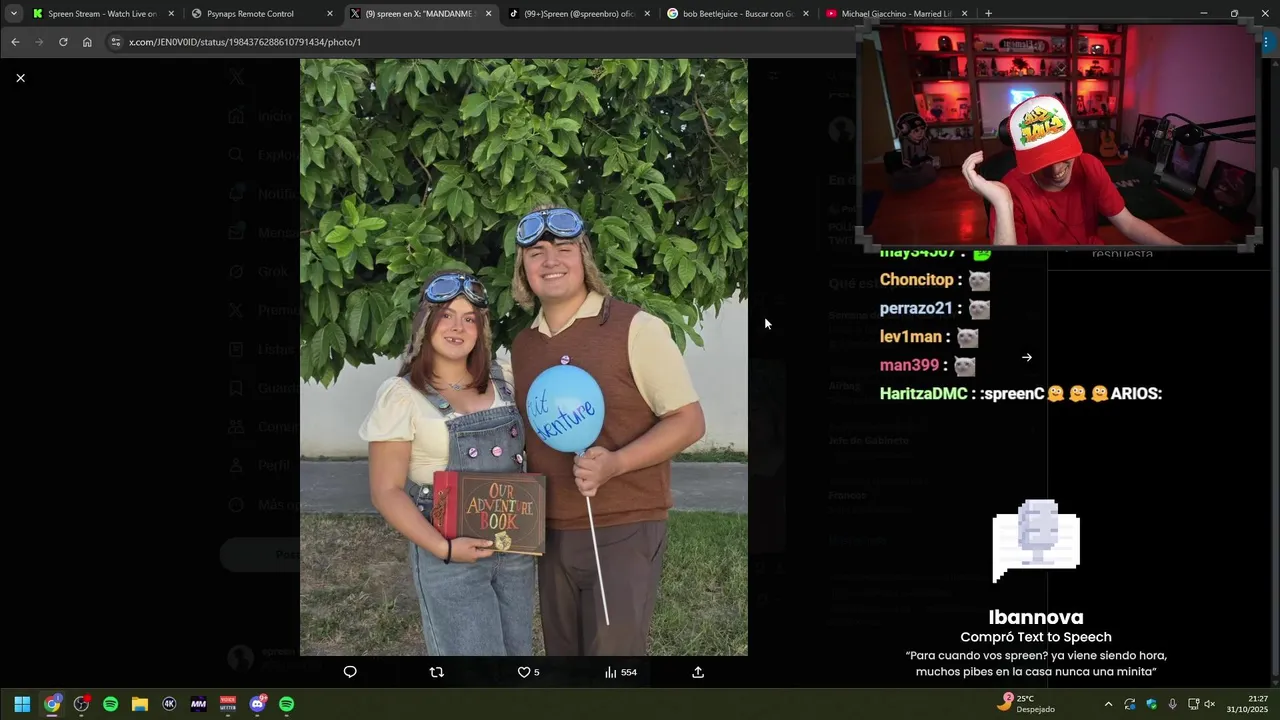Click the text-to-speech microphone graphic
Viewport: 1280px width, 720px height.
(x=1036, y=541)
